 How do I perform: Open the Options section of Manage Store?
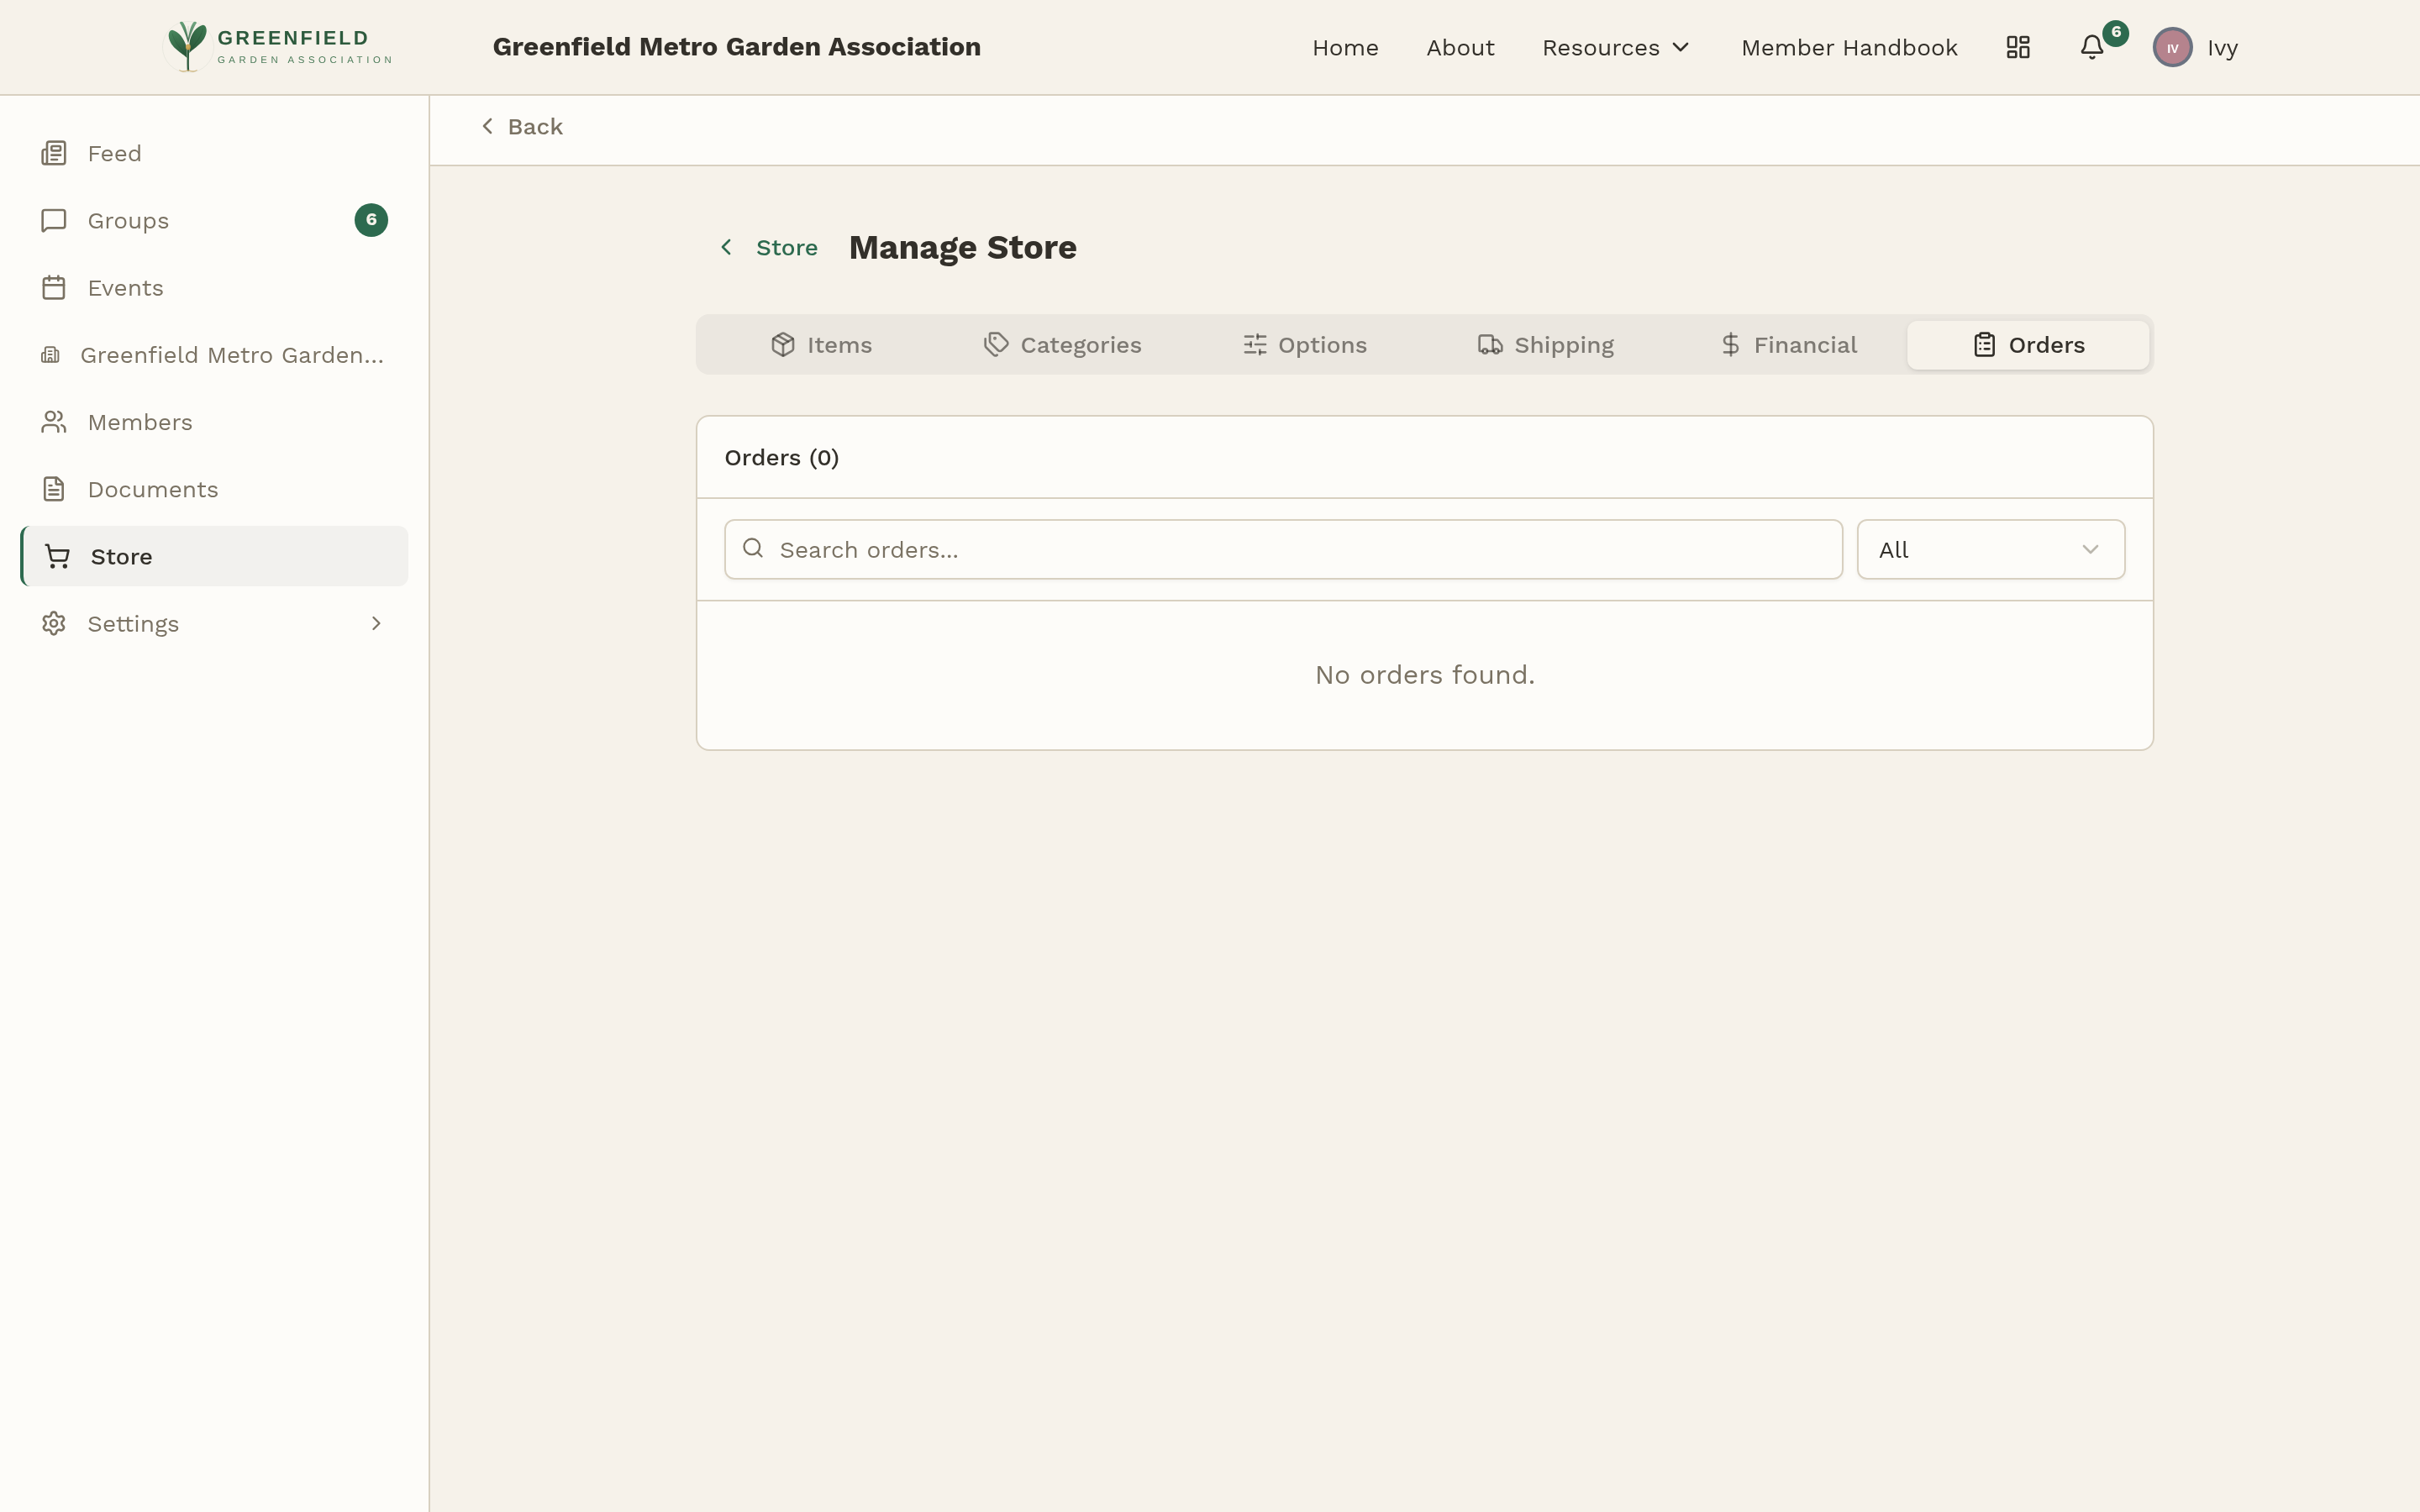[x=1304, y=344]
